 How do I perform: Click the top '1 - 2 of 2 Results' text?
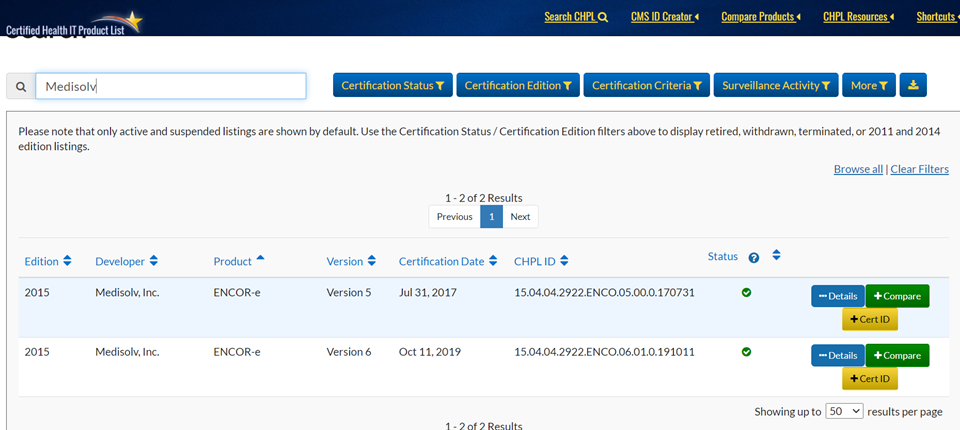[484, 198]
